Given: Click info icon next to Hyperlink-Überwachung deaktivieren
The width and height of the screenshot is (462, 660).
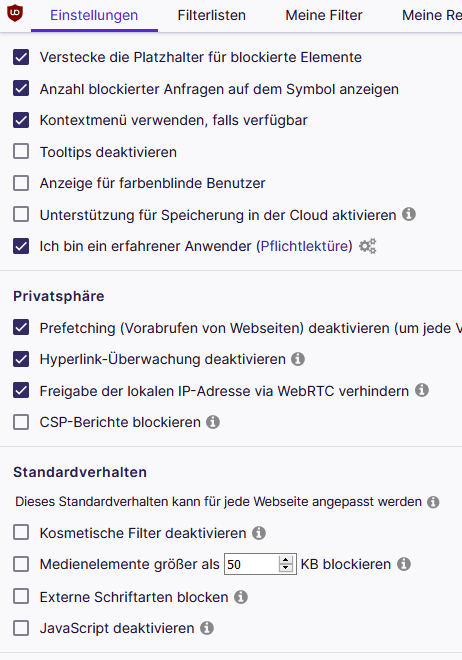Looking at the screenshot, I should click(298, 359).
